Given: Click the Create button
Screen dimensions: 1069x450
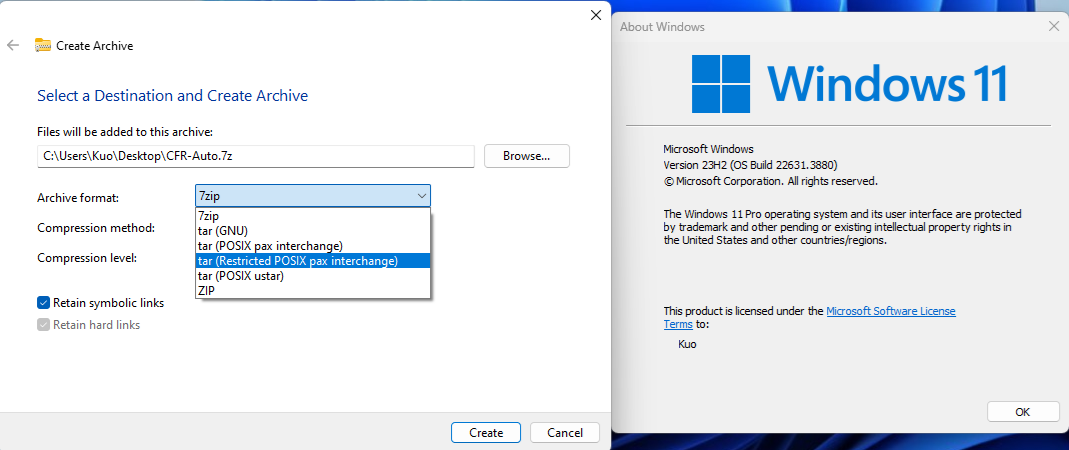Looking at the screenshot, I should 486,432.
